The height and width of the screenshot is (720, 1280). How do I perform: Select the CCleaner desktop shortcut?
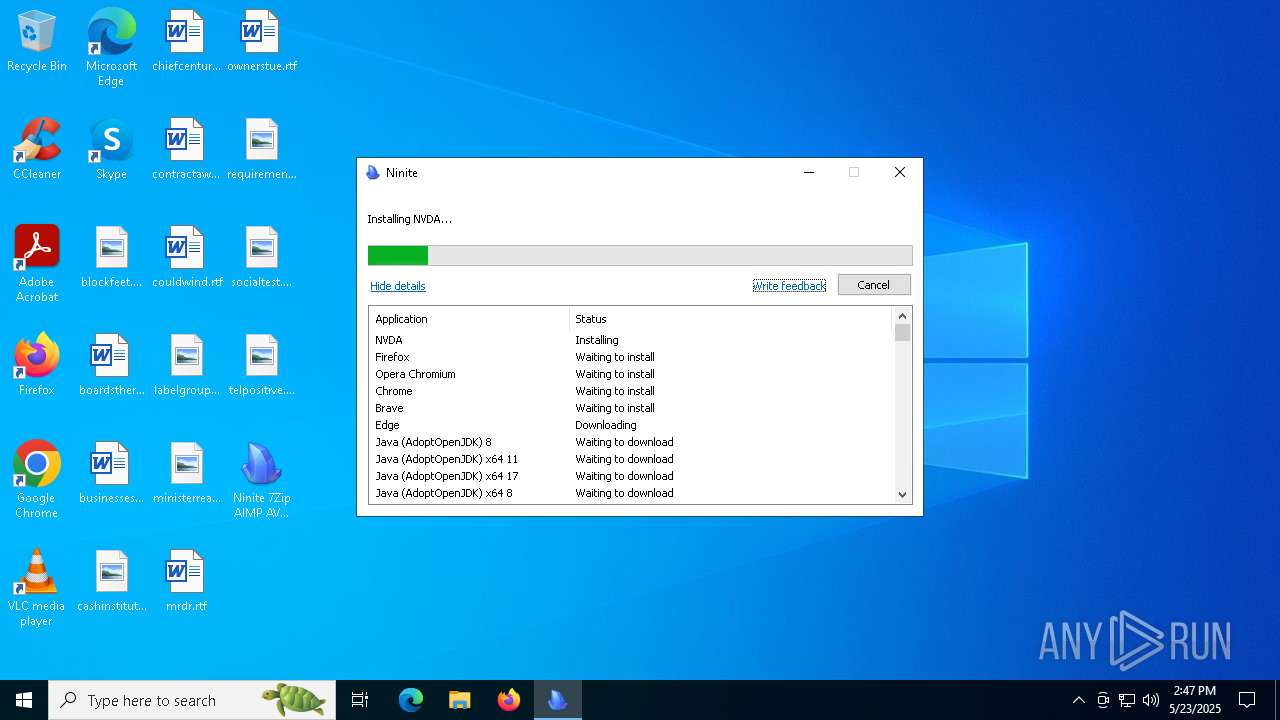click(37, 150)
